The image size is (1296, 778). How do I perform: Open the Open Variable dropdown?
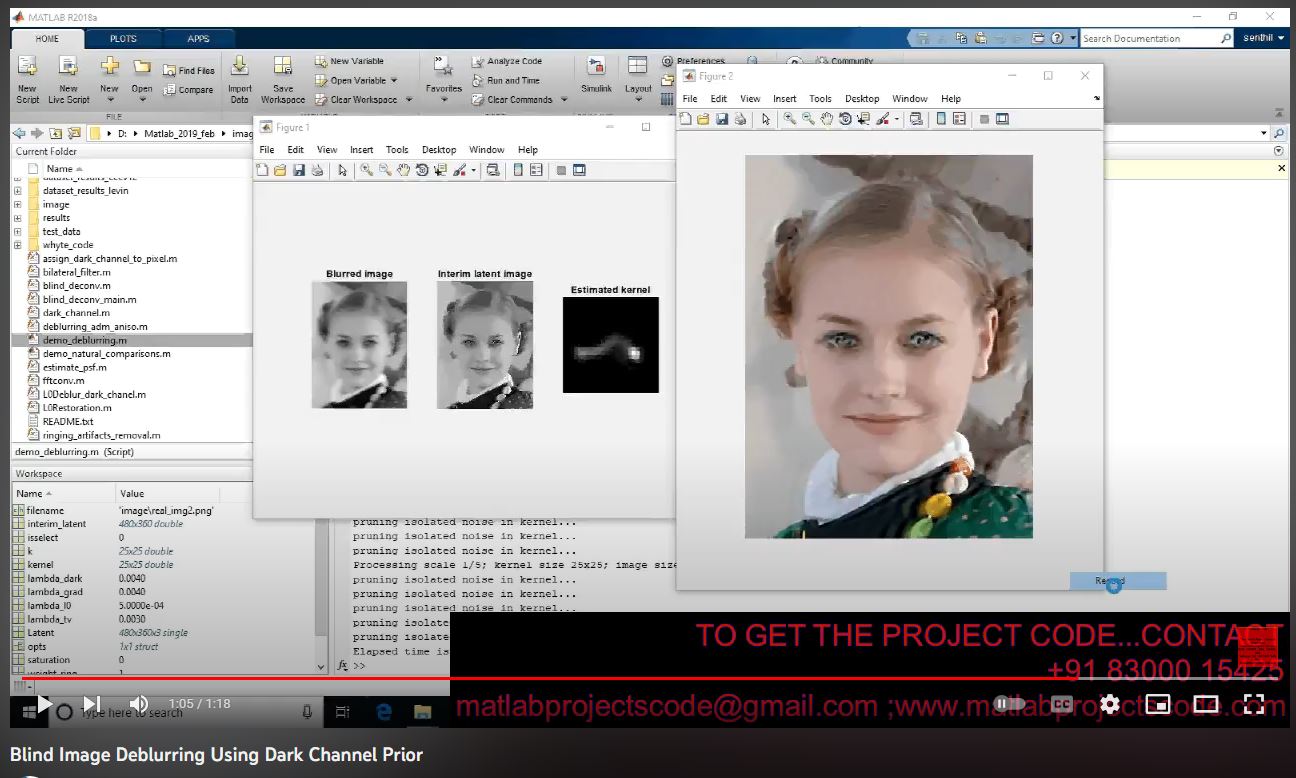[x=393, y=81]
